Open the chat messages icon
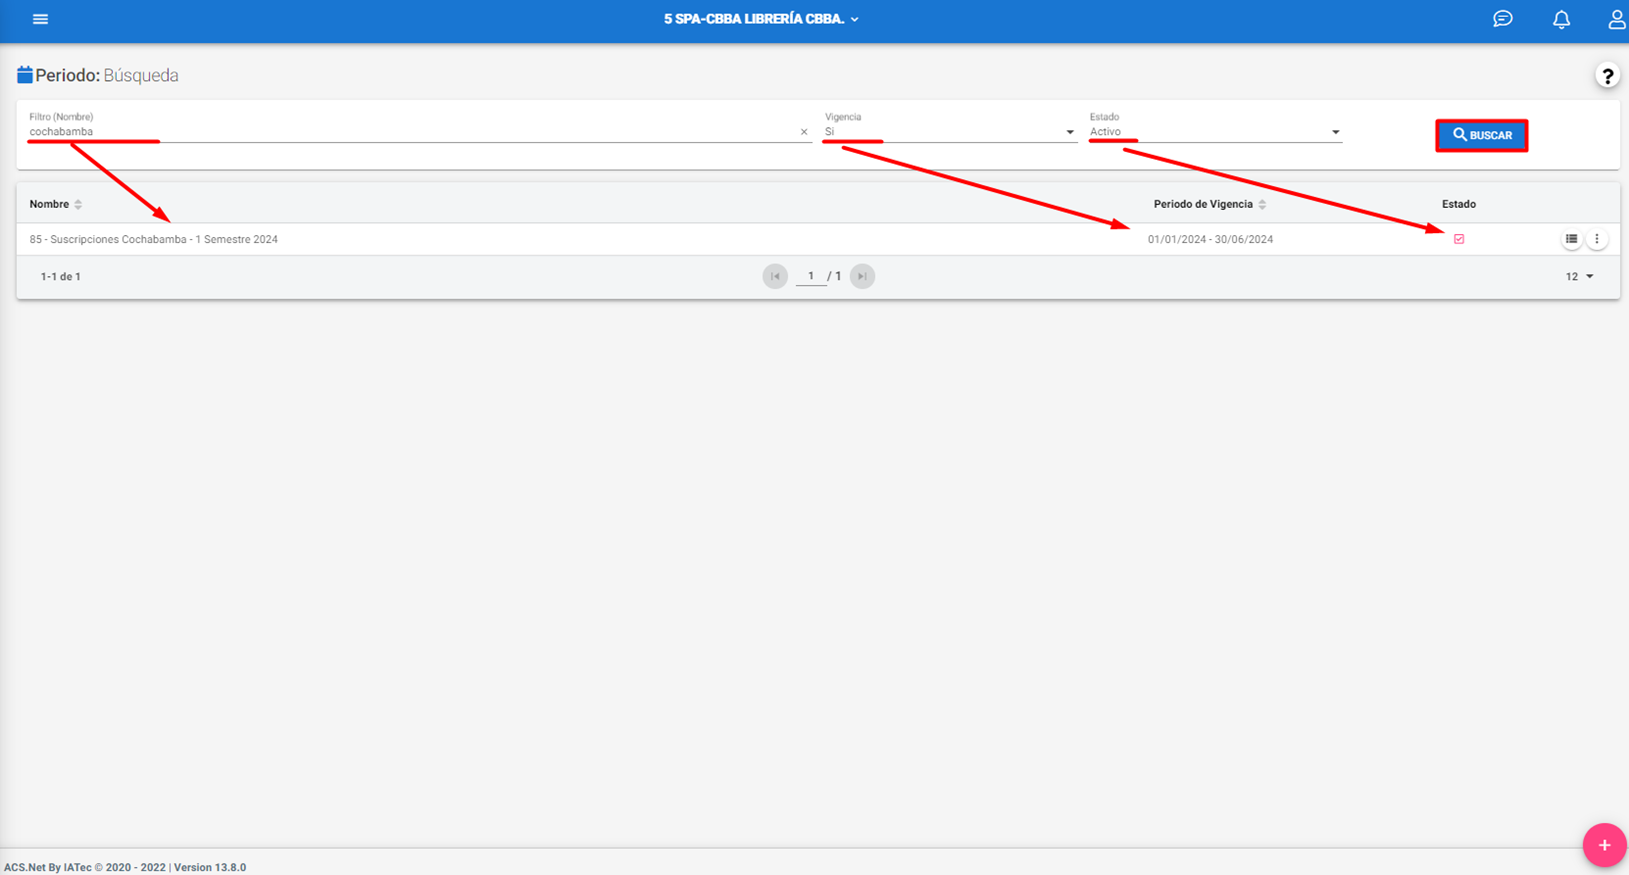 tap(1502, 19)
